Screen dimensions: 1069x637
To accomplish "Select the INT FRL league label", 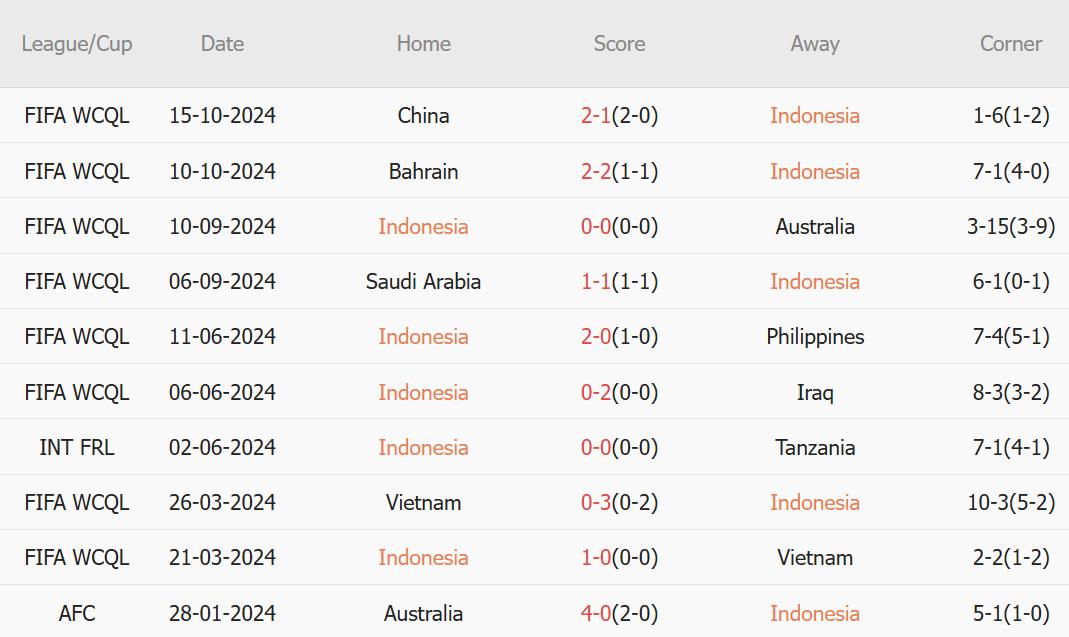I will tap(77, 447).
